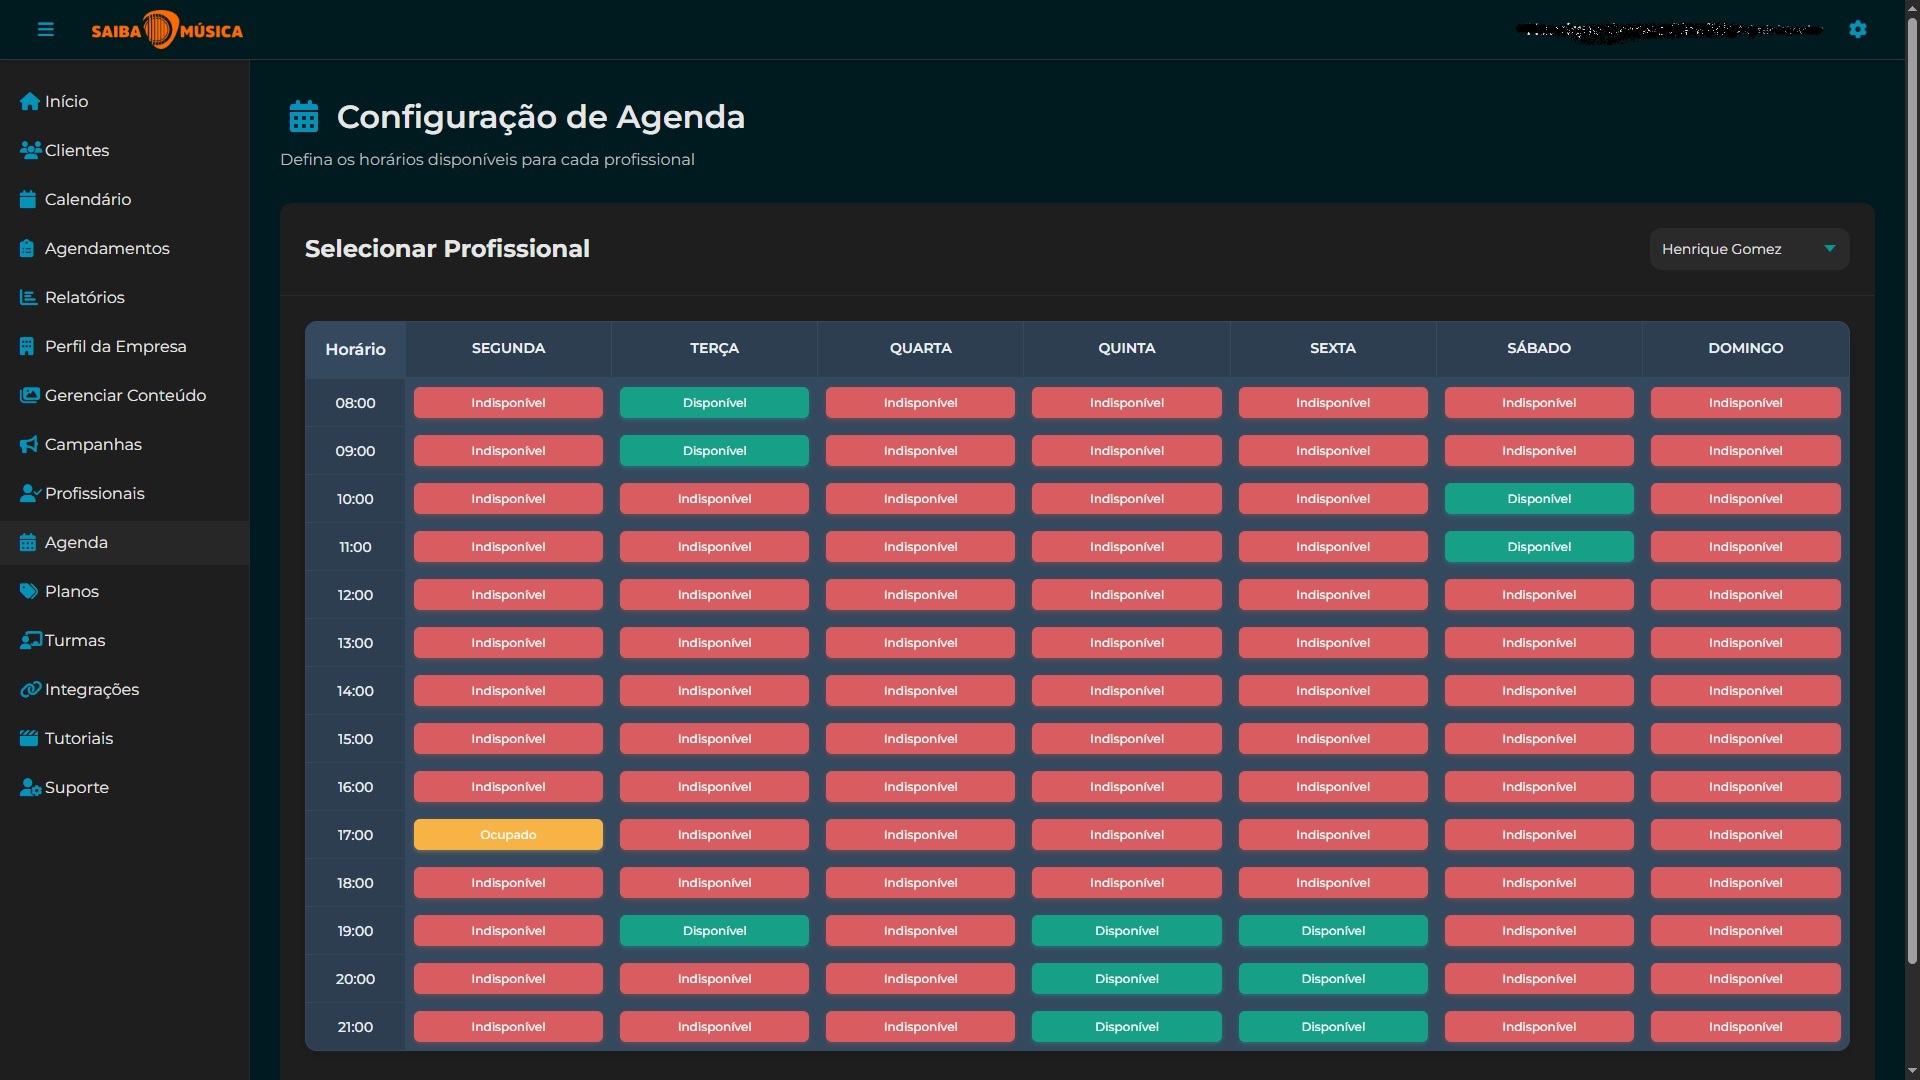Toggle Segunda 17:00 Ocupado slot
1920x1080 pixels.
point(508,835)
